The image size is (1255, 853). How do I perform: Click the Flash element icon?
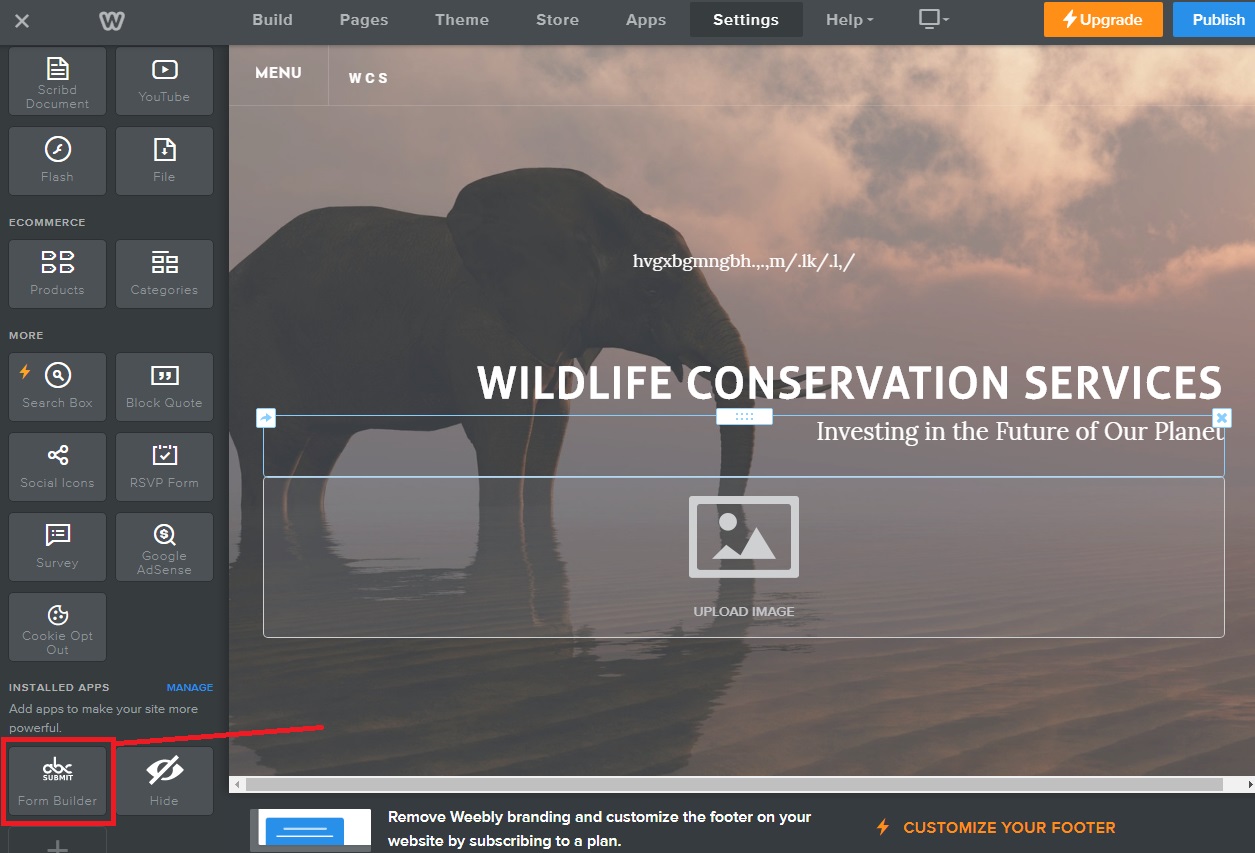pos(57,160)
